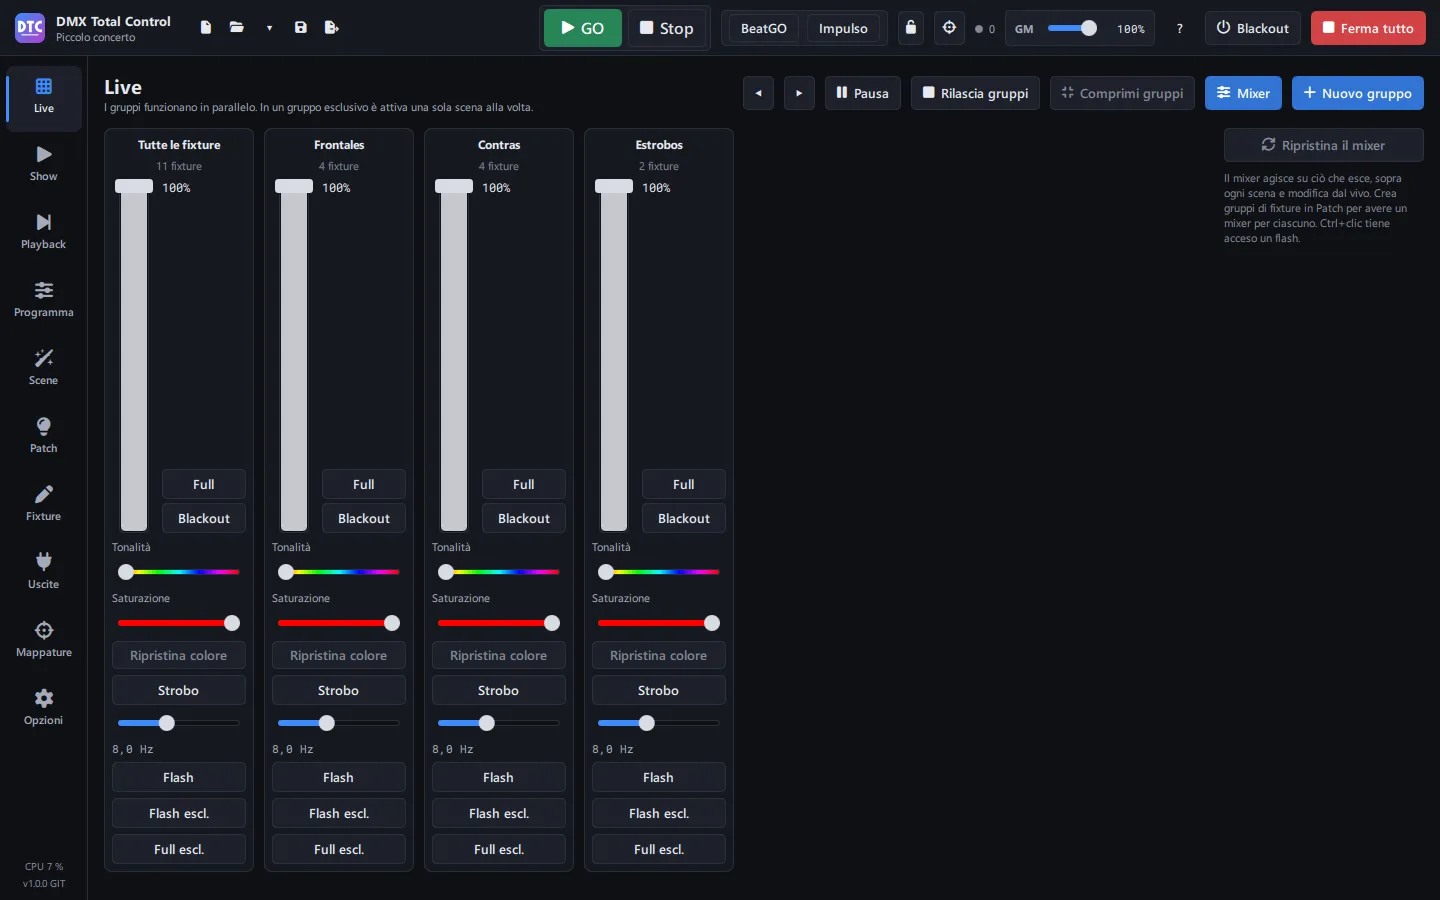Click the DTC application logo
The image size is (1440, 900).
tap(30, 28)
